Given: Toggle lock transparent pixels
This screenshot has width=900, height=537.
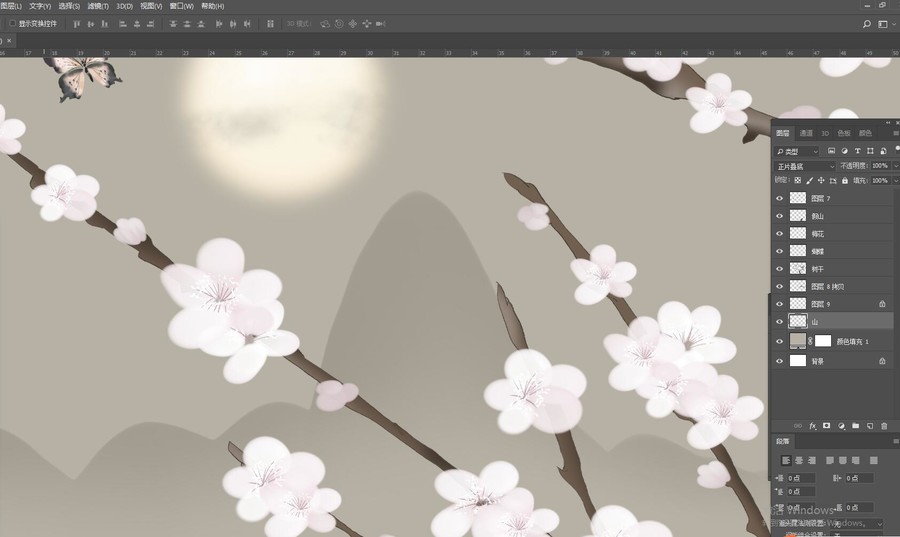Looking at the screenshot, I should pyautogui.click(x=797, y=180).
